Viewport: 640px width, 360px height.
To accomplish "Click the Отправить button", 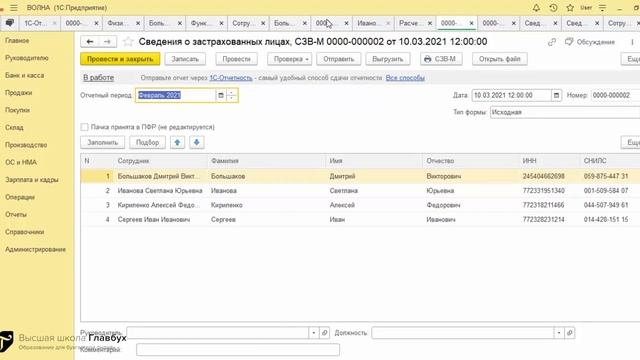I will 338,59.
